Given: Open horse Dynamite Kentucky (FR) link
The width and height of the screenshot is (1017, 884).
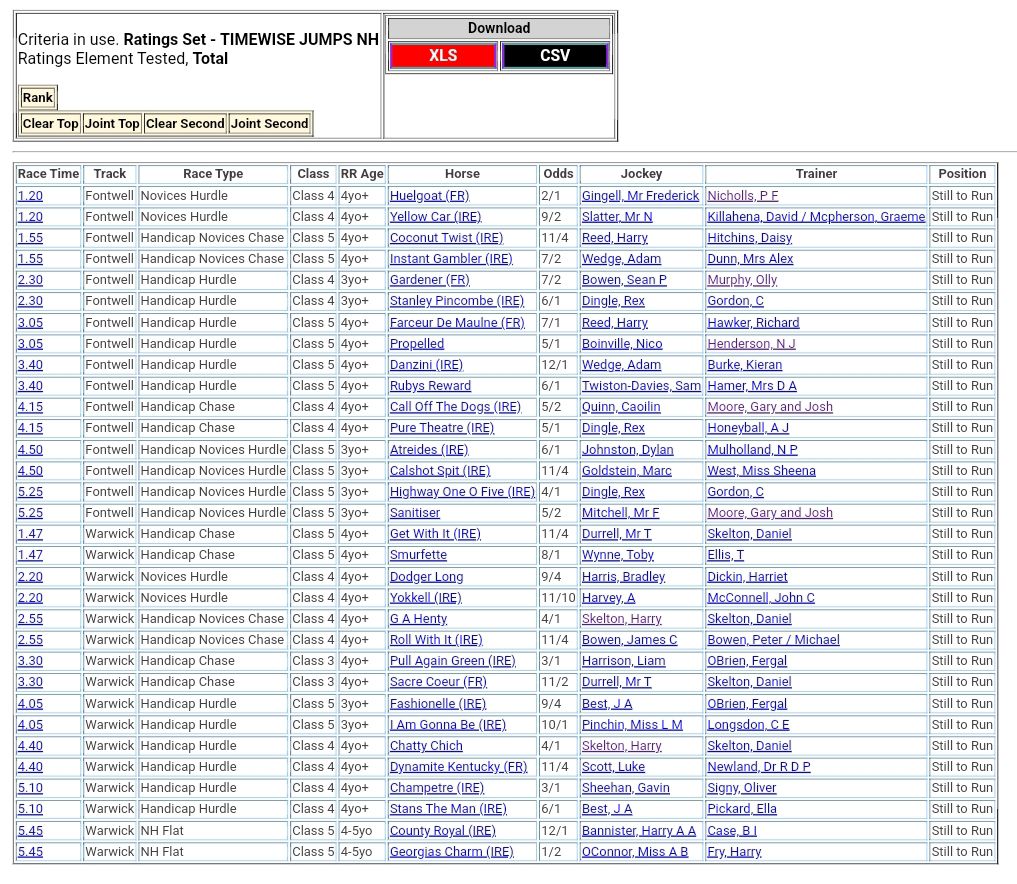Looking at the screenshot, I should point(458,767).
